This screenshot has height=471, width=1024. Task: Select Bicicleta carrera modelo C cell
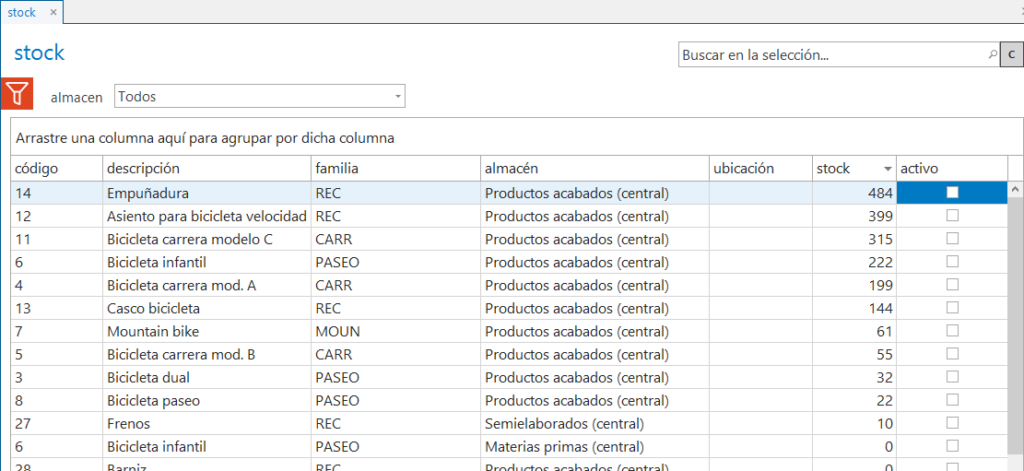point(207,239)
